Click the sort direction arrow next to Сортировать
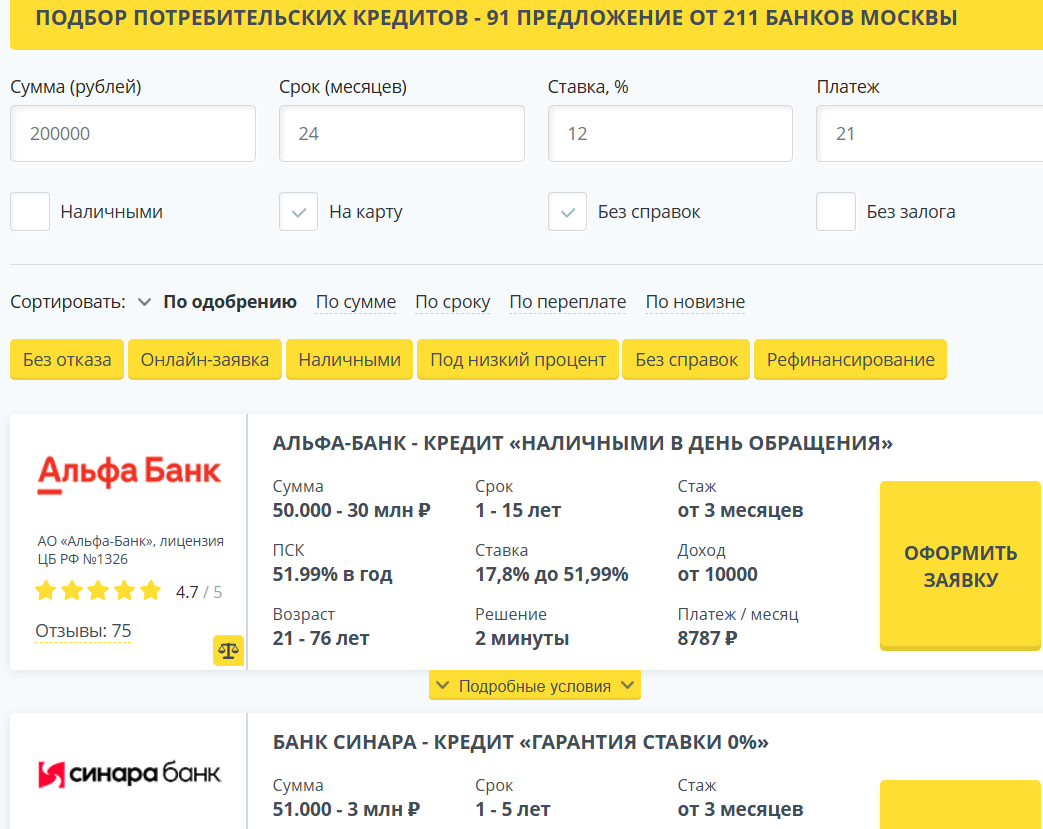Viewport: 1043px width, 829px height. (x=144, y=302)
